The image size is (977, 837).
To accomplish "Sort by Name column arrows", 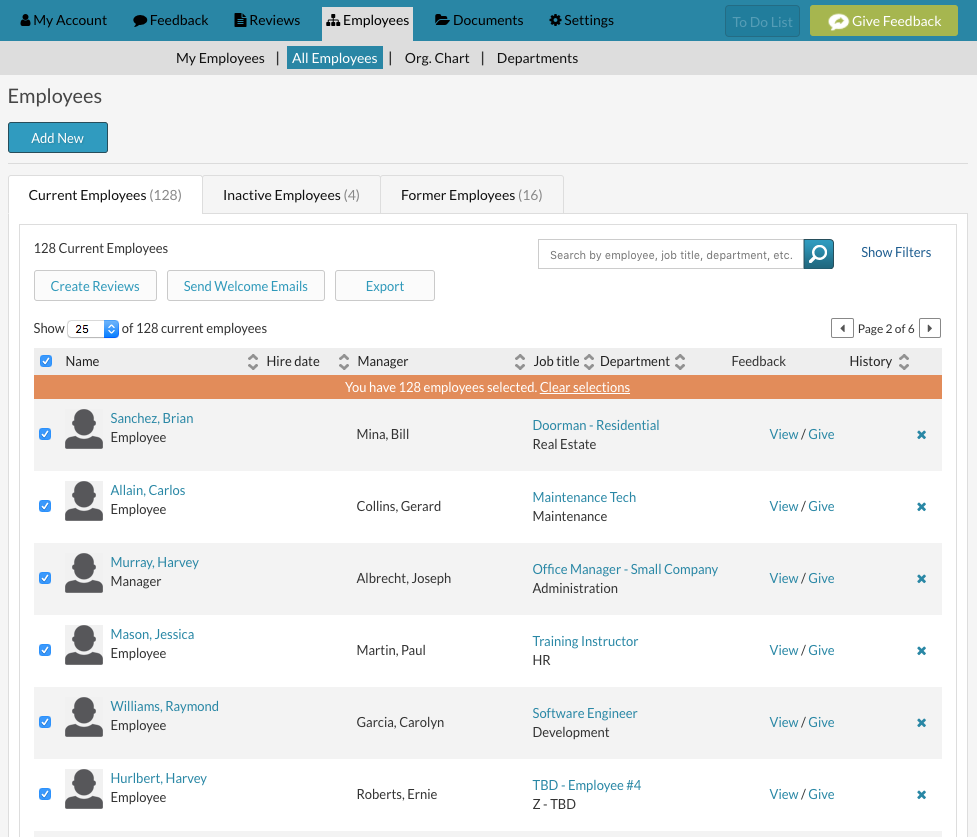I will tap(252, 361).
